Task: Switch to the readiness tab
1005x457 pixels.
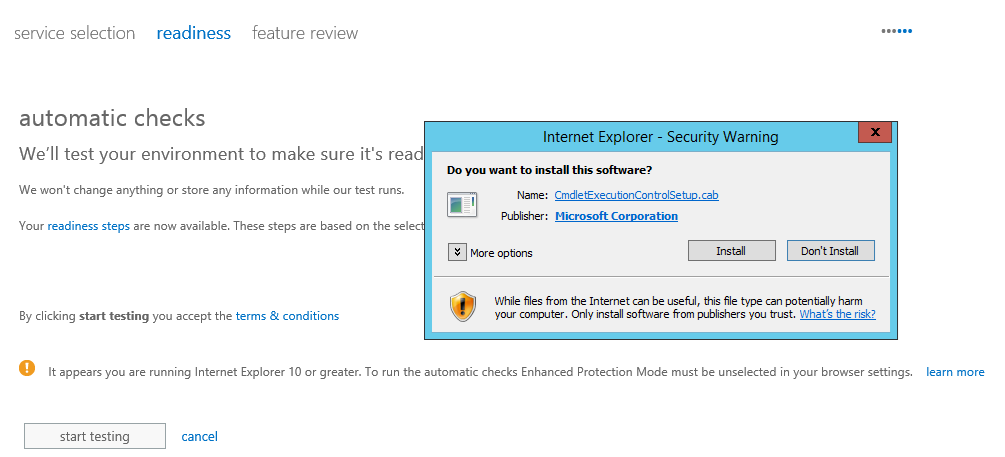Action: [x=194, y=33]
